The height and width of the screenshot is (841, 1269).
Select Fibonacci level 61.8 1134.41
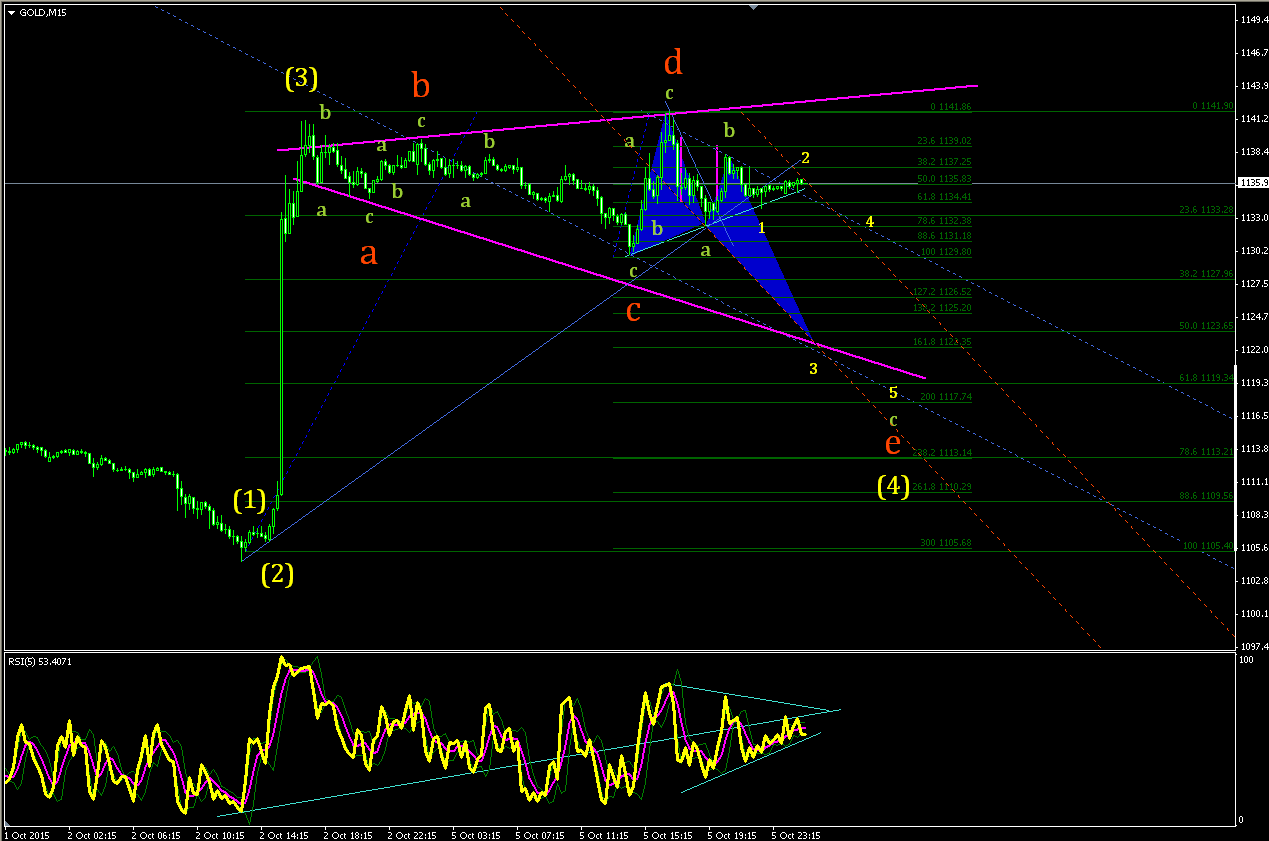[x=944, y=197]
